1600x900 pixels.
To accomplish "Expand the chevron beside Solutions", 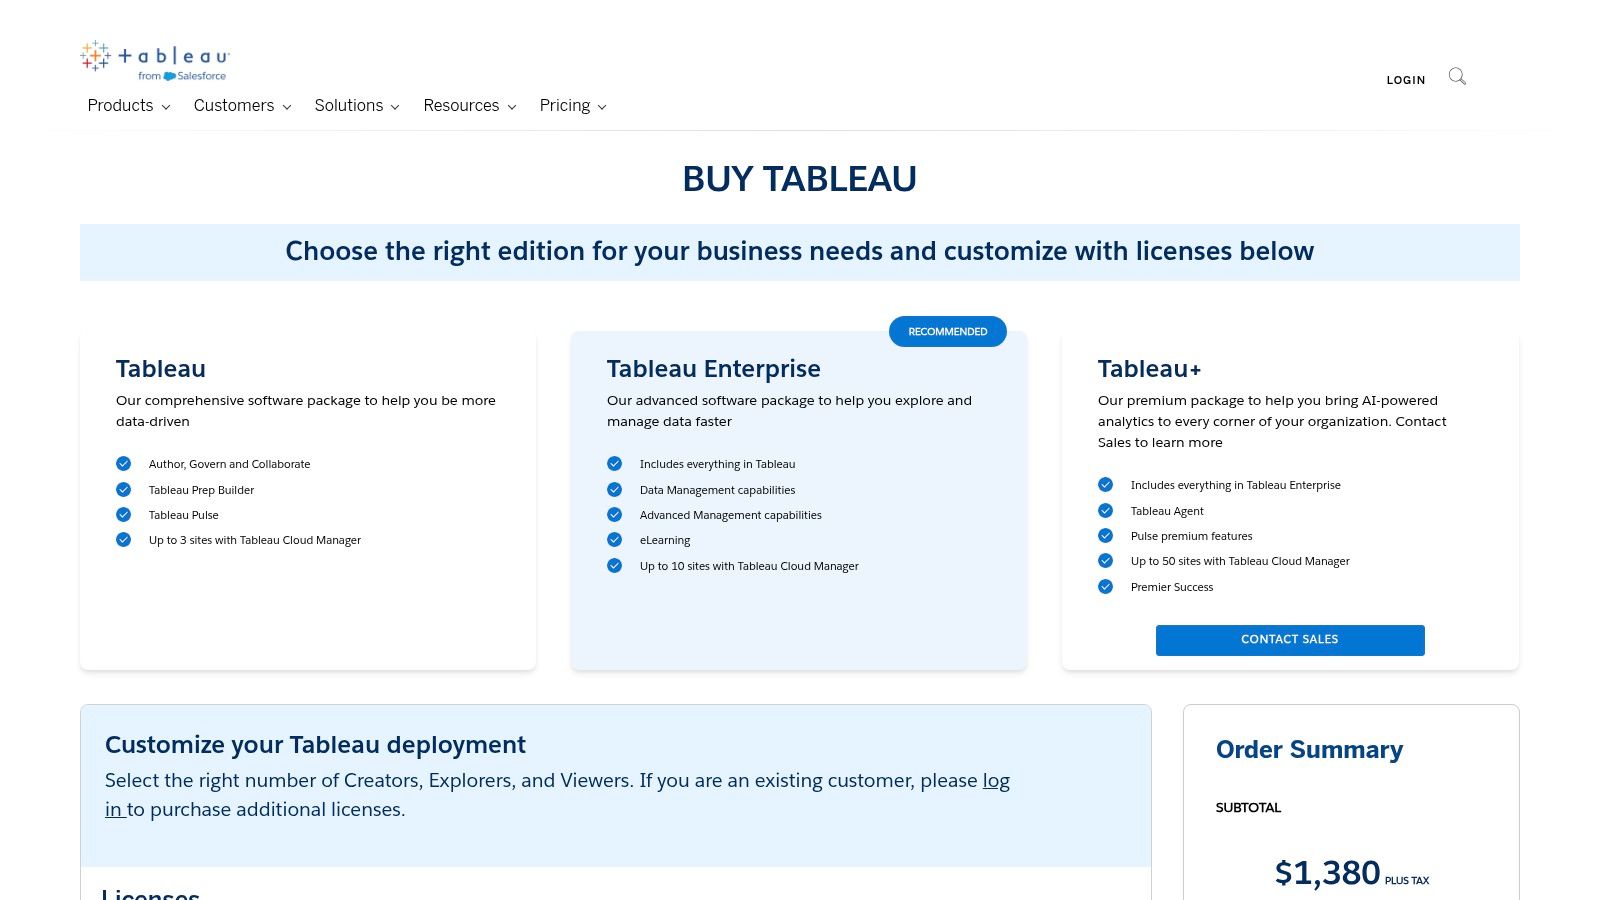I will pos(395,107).
